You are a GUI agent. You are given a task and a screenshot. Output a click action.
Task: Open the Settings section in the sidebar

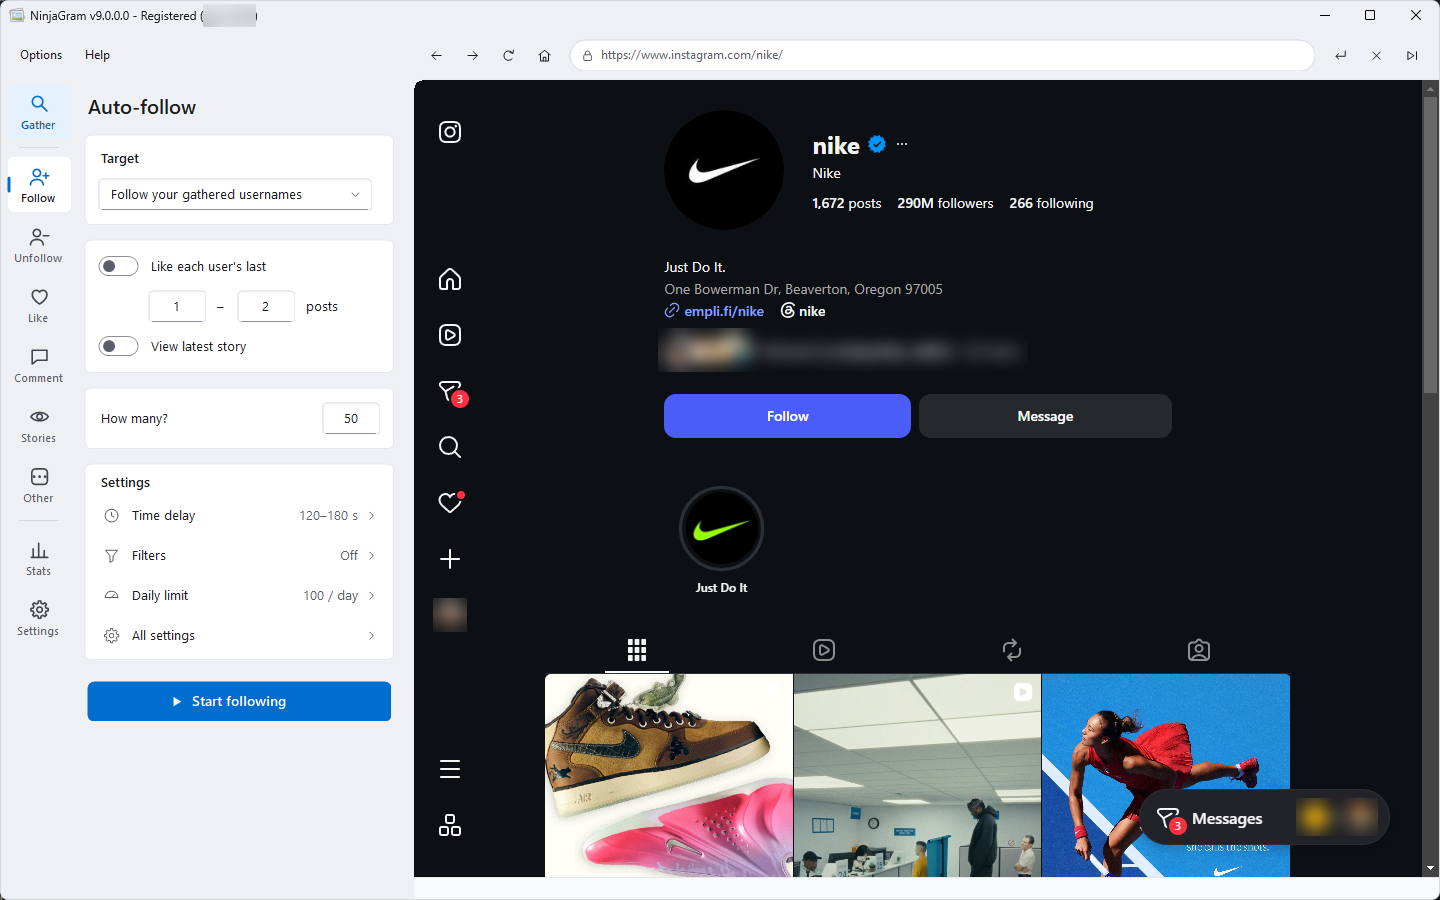pos(38,619)
